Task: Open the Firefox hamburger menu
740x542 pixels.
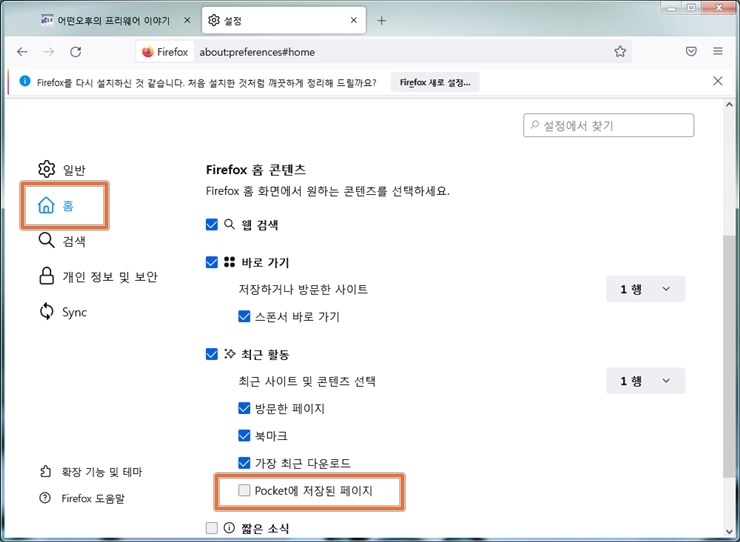Action: coord(718,51)
